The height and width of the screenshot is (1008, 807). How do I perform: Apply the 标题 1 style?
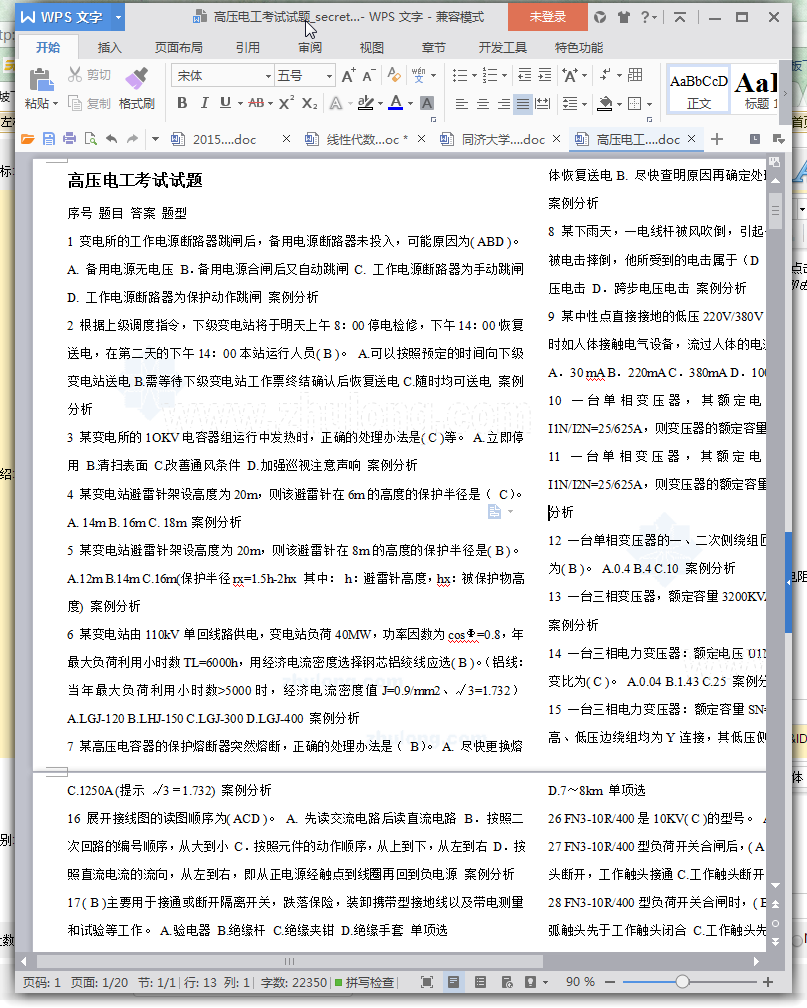pyautogui.click(x=757, y=89)
